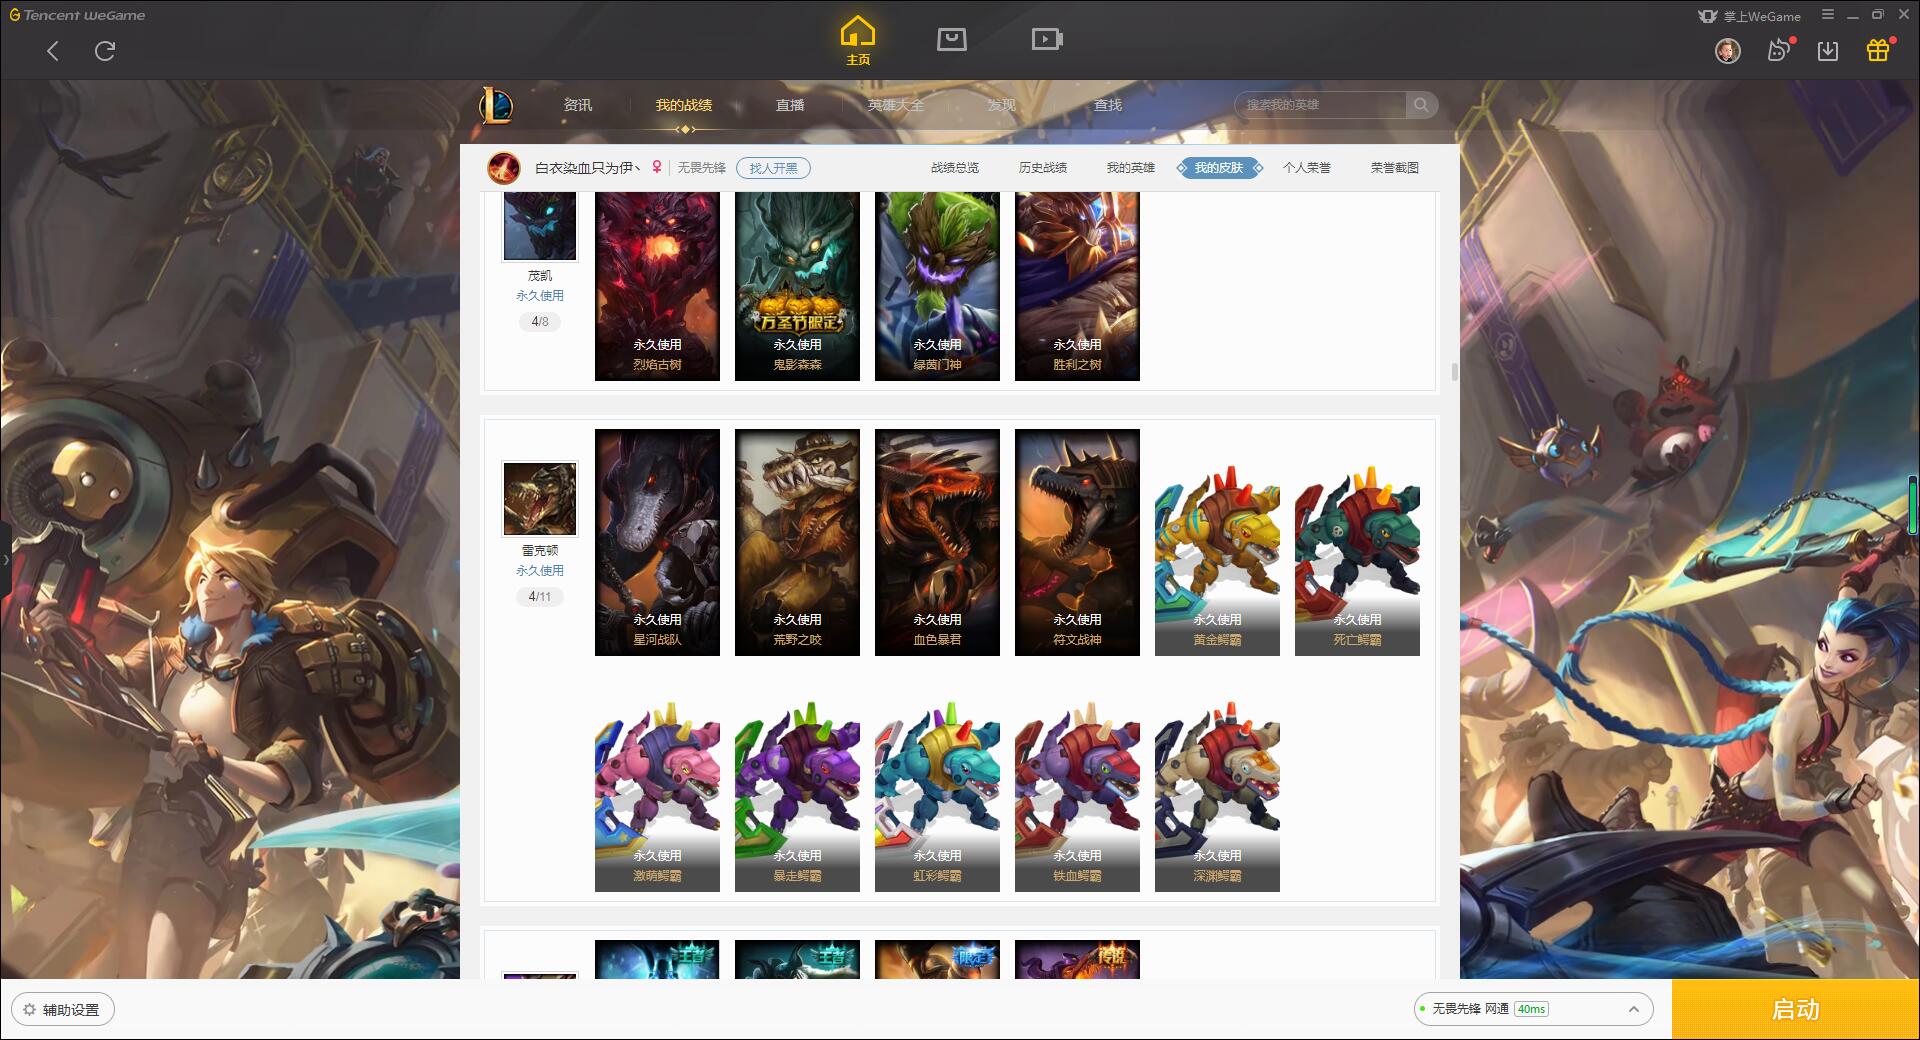The image size is (1920, 1040).
Task: Switch to the 直播 tab
Action: (790, 105)
